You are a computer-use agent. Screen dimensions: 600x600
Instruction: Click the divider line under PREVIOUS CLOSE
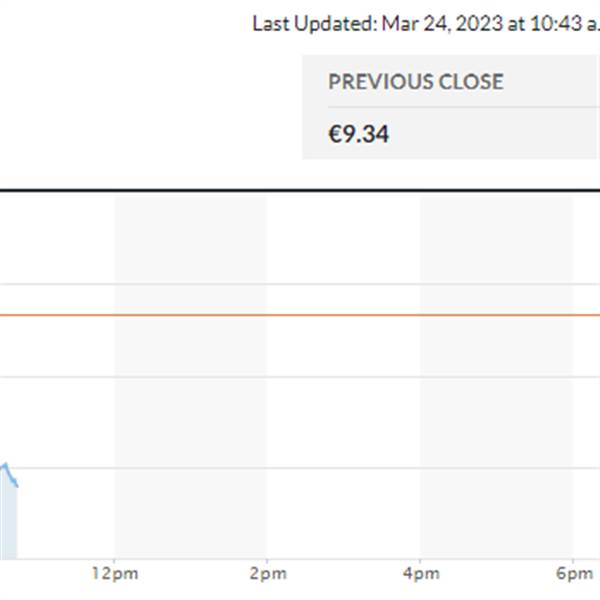[x=464, y=107]
